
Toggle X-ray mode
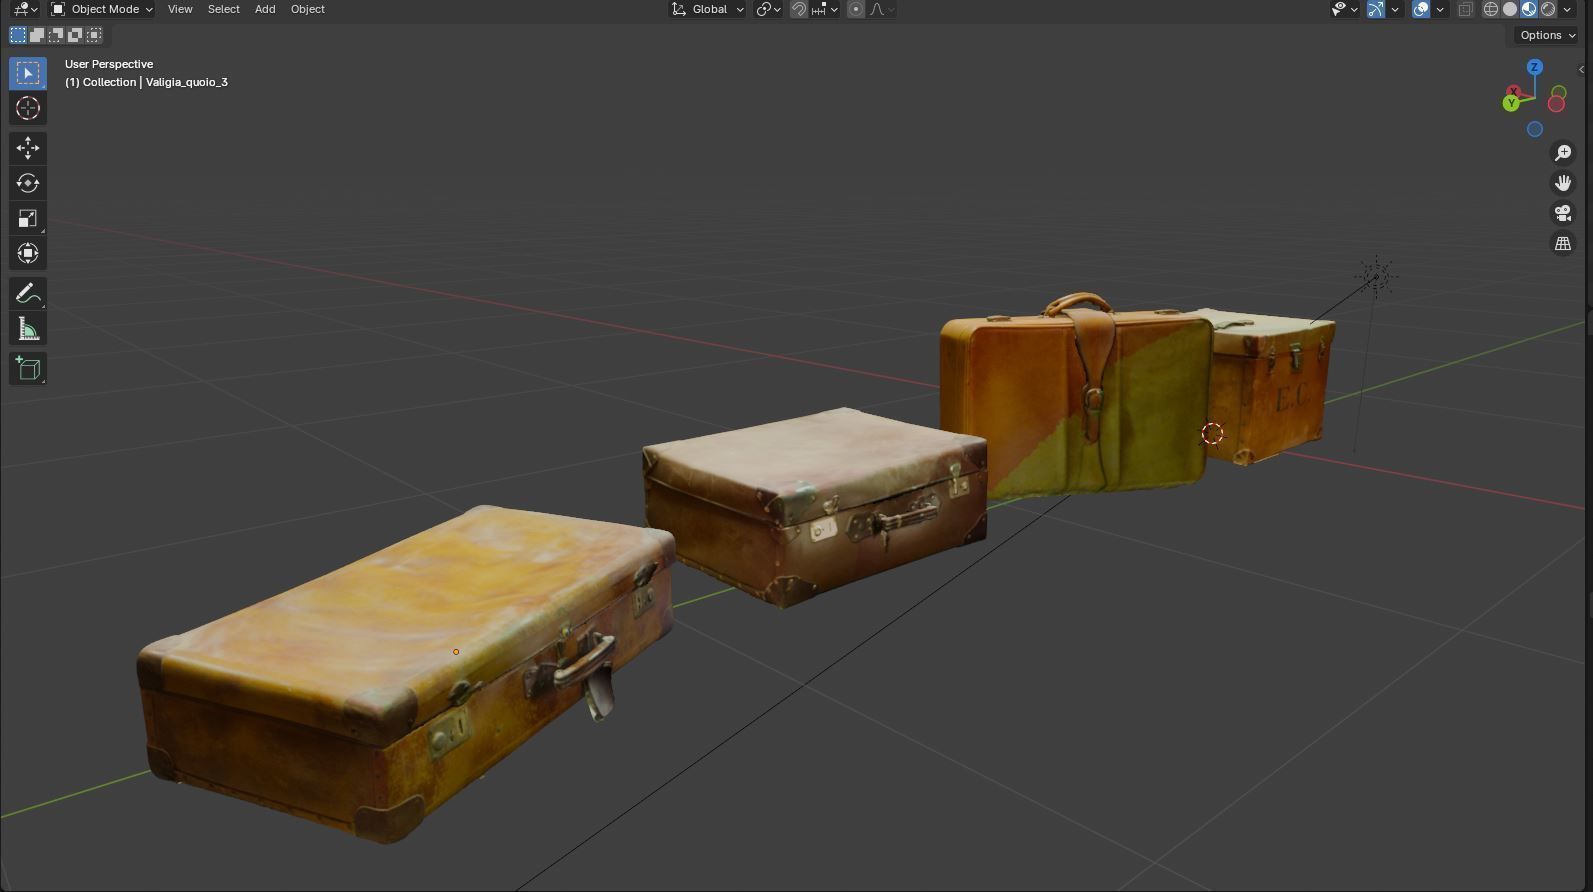(x=1465, y=9)
